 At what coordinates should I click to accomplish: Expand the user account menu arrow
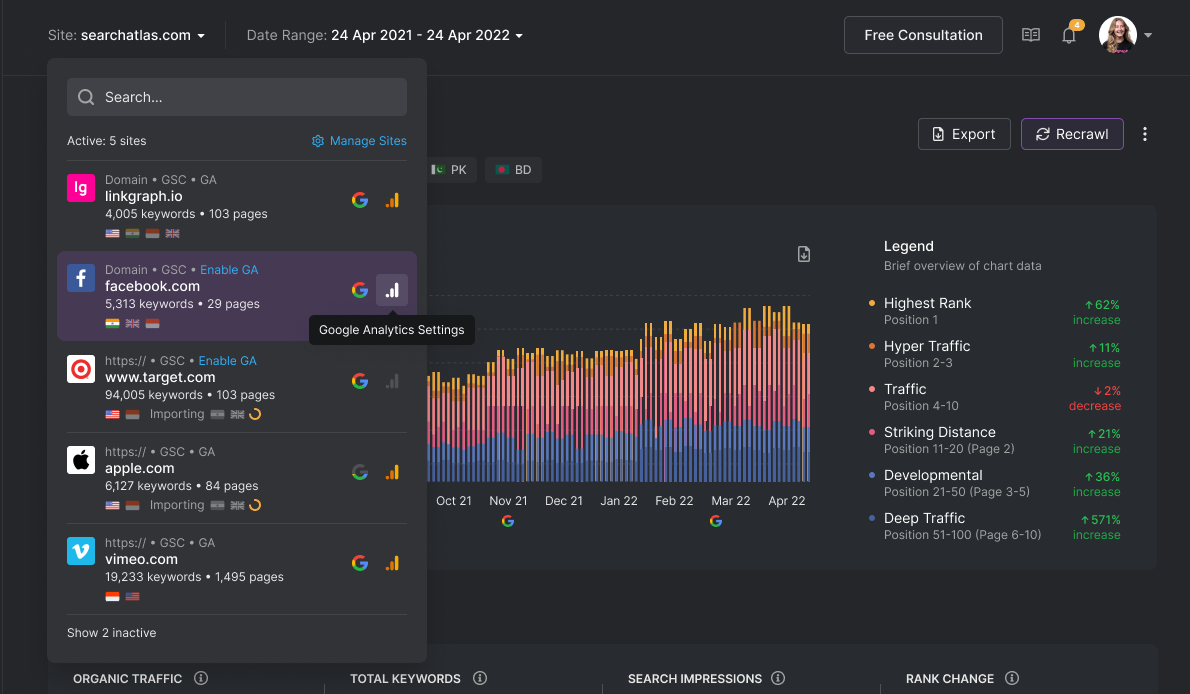coord(1148,35)
